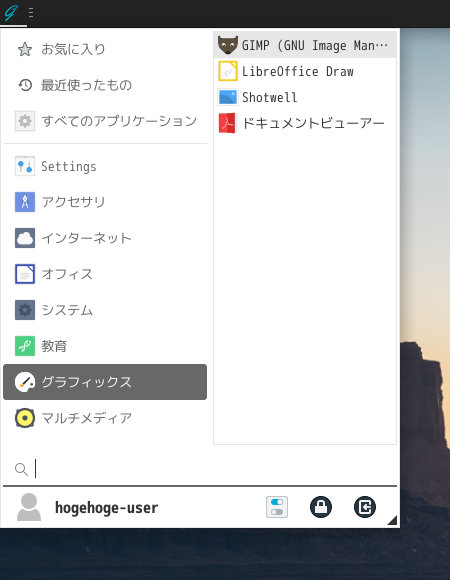The image size is (450, 580).
Task: Click the all applications gear icon
Action: tap(25, 121)
